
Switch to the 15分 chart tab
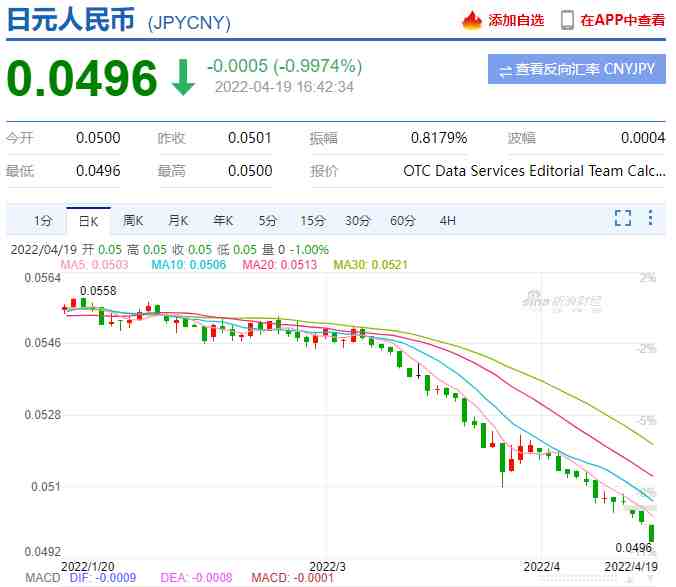tap(313, 221)
